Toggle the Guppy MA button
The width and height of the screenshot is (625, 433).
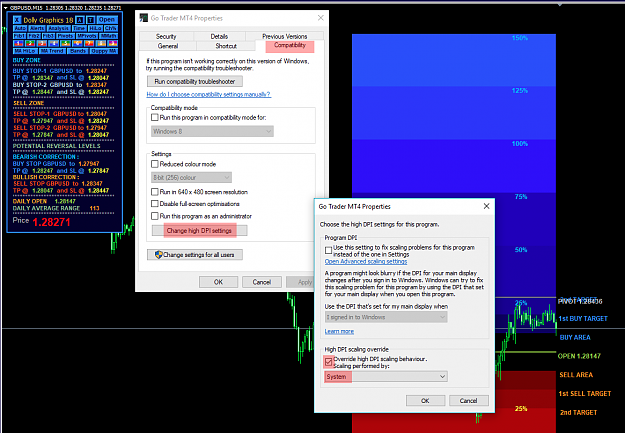[x=104, y=51]
